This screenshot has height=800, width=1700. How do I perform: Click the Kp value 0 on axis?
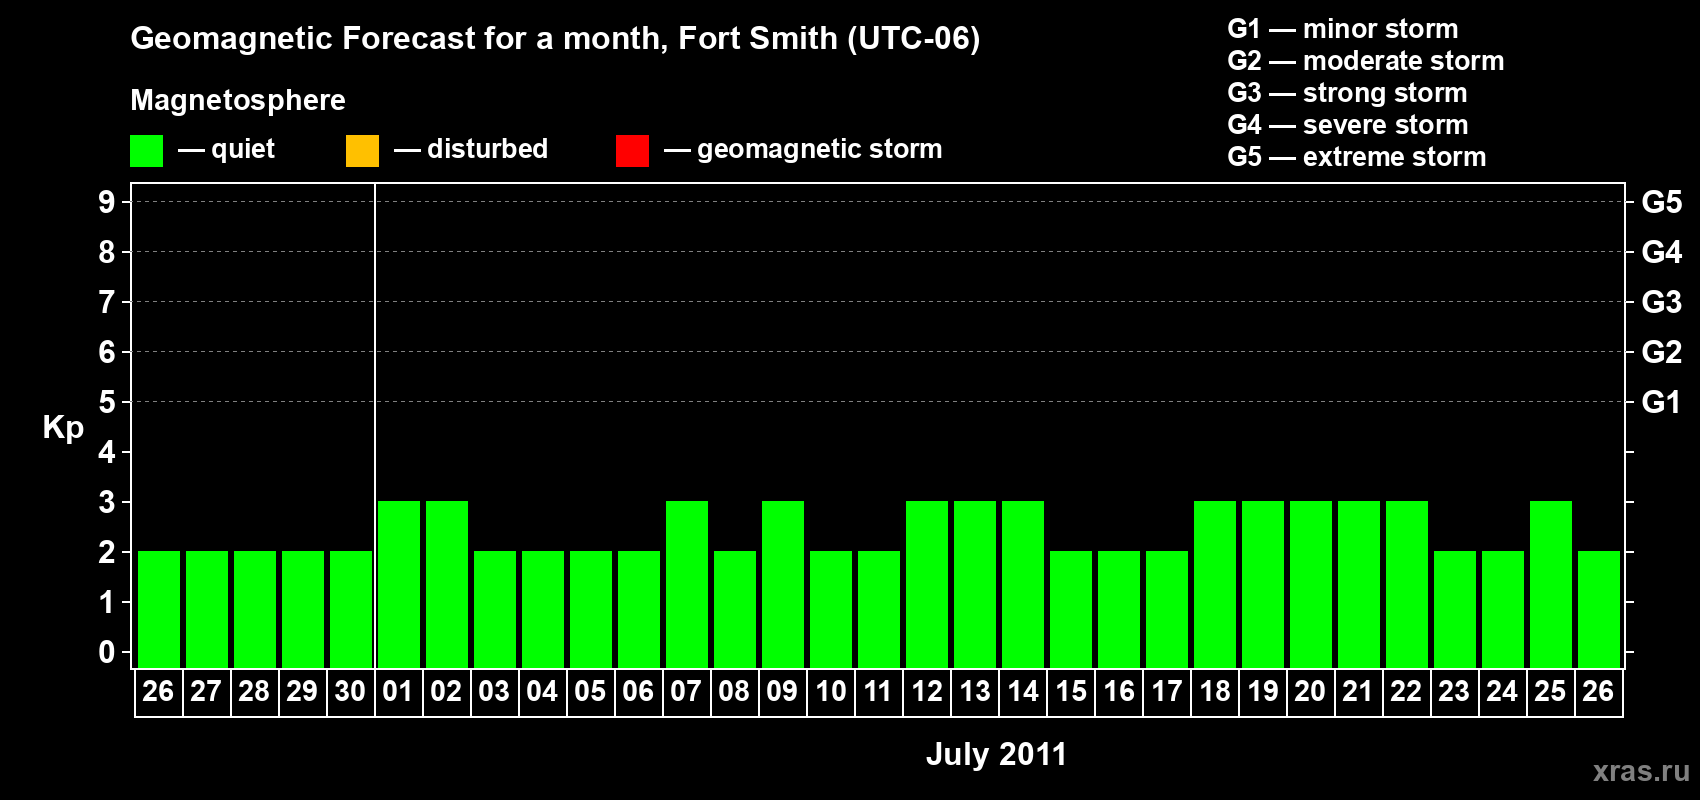point(107,652)
